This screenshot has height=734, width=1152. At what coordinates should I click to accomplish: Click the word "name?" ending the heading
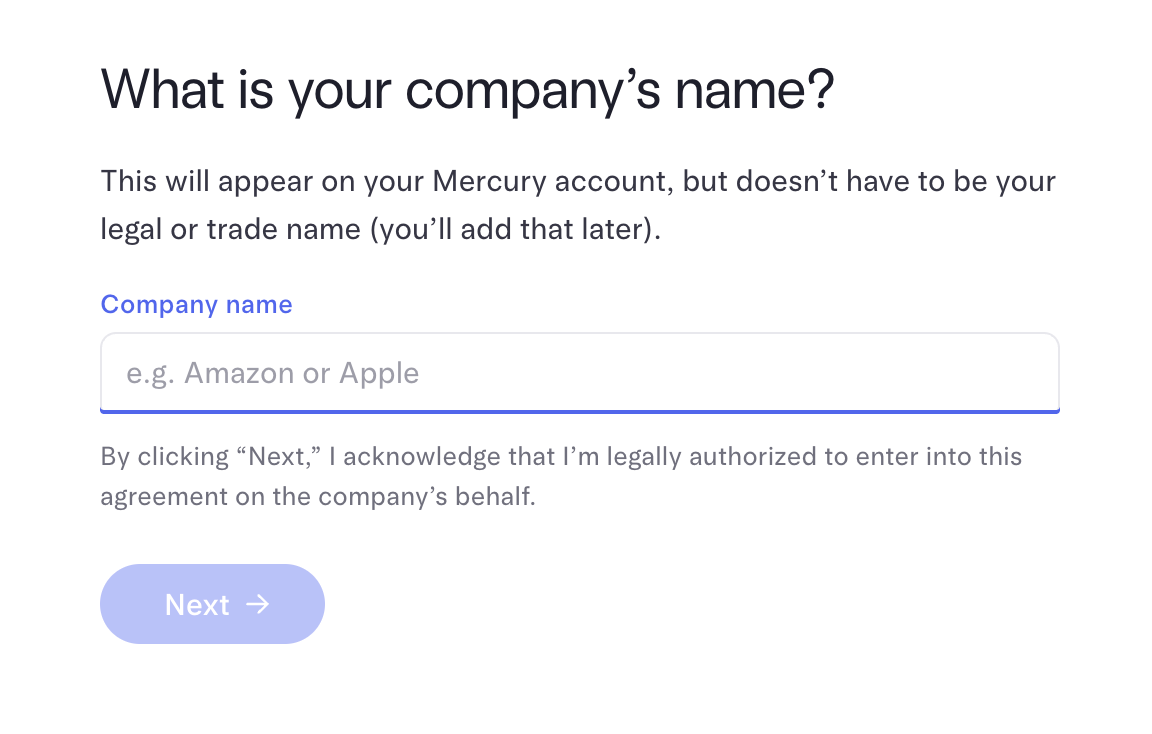point(754,89)
